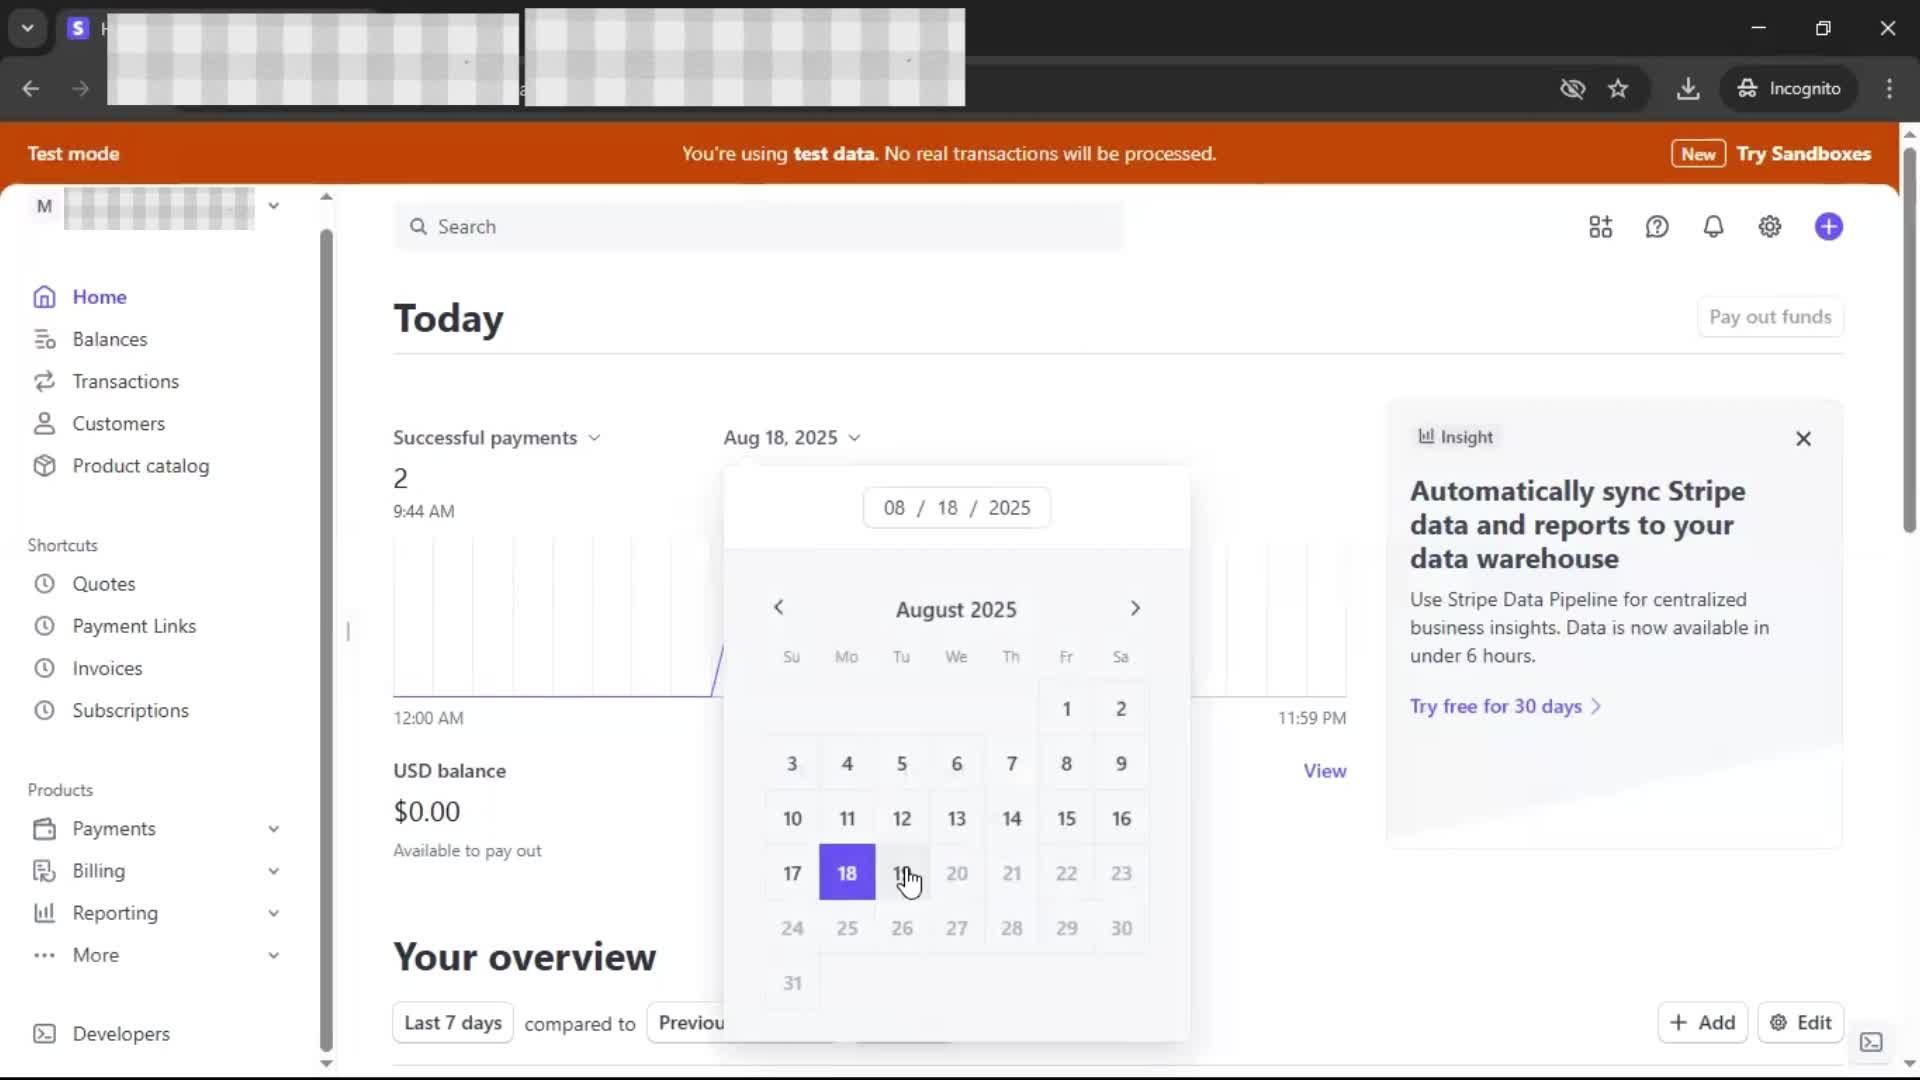The image size is (1920, 1080).
Task: Bookmark page with the star icon
Action: [x=1618, y=89]
